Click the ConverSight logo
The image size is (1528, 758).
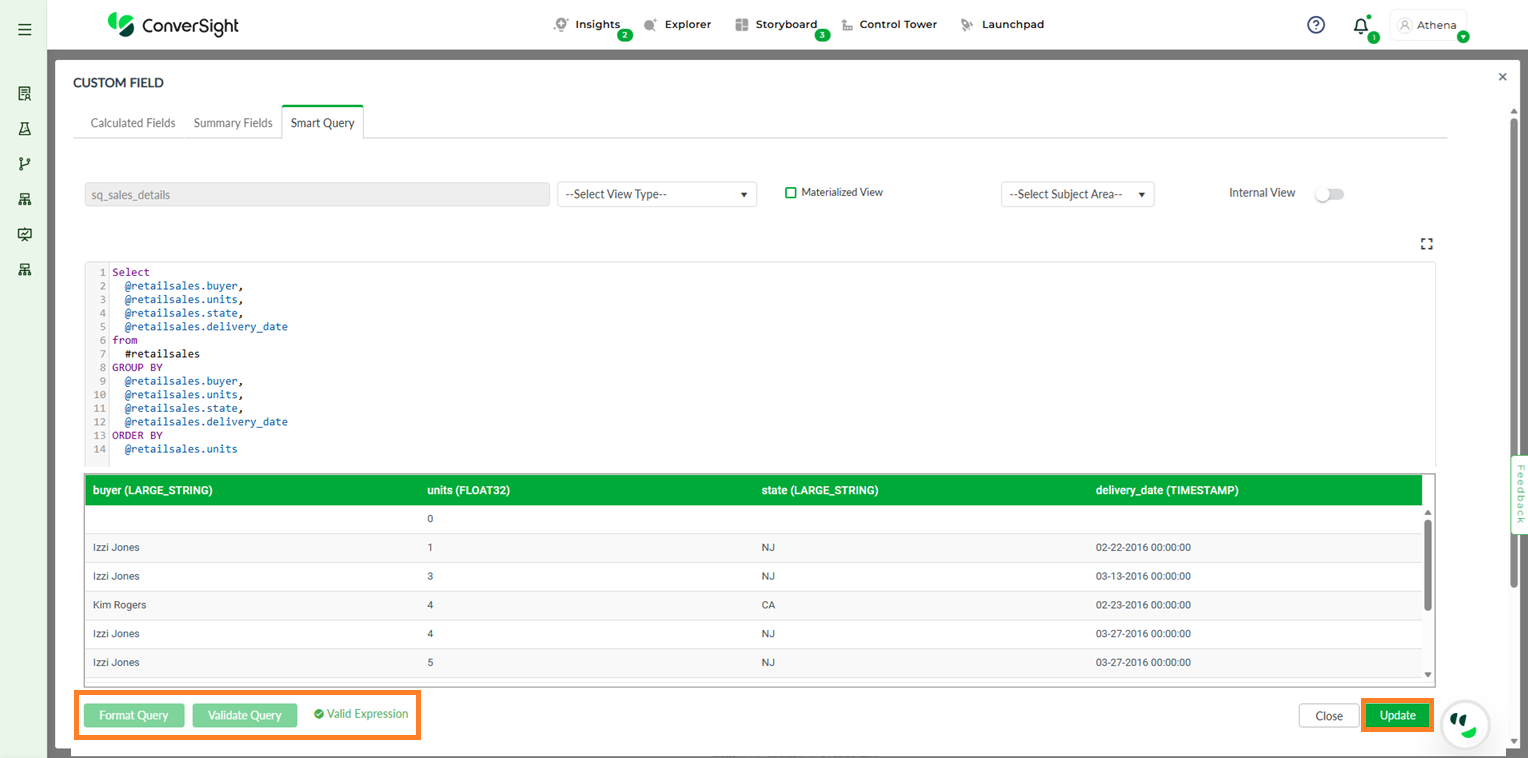(173, 24)
